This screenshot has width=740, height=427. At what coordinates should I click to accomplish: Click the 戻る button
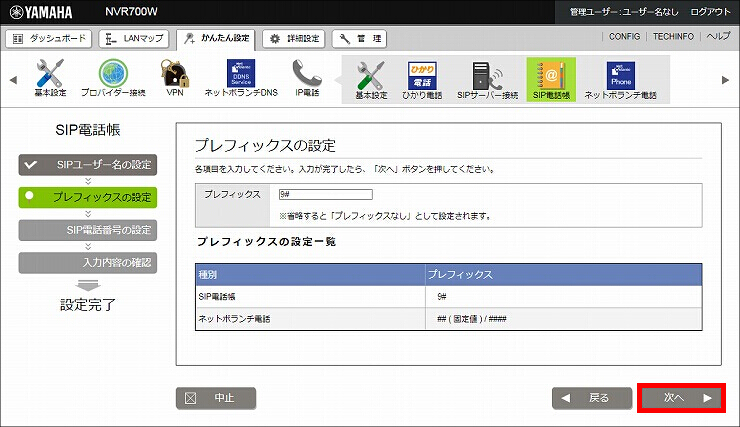592,398
